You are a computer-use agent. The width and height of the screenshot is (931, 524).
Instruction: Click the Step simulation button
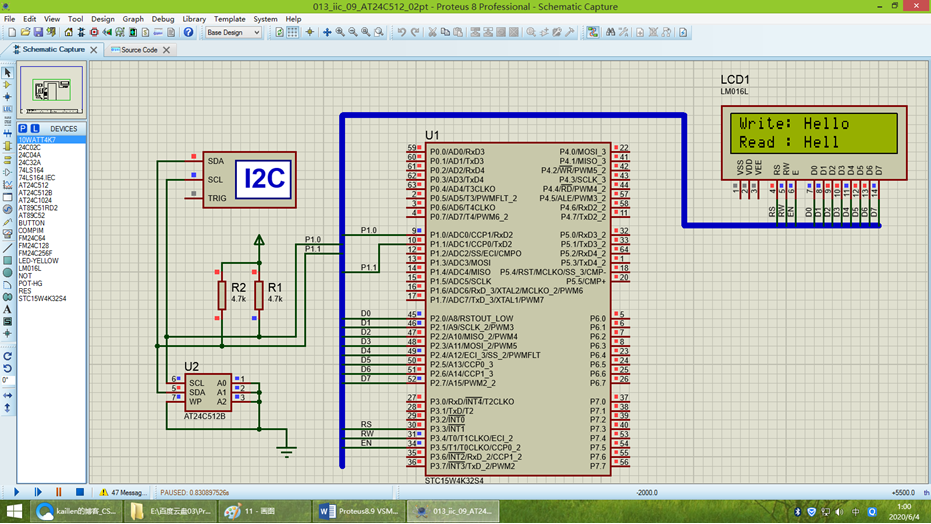(x=37, y=492)
